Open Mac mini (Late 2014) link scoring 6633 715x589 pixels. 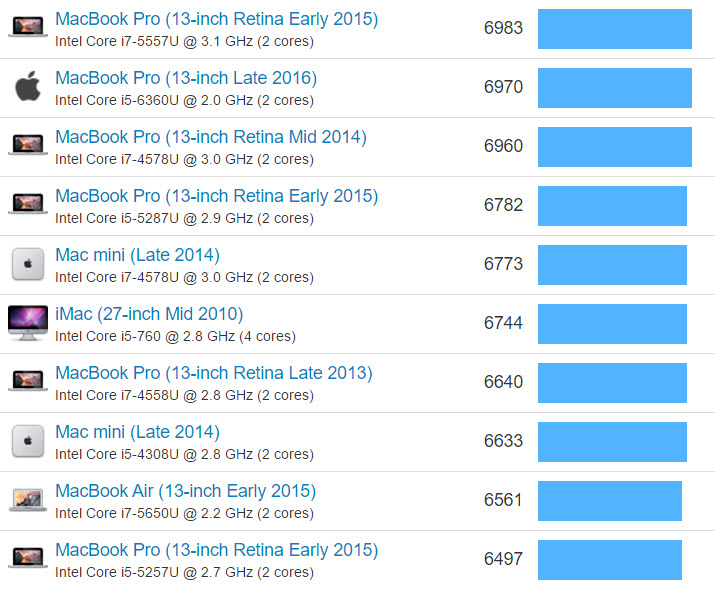click(x=137, y=432)
